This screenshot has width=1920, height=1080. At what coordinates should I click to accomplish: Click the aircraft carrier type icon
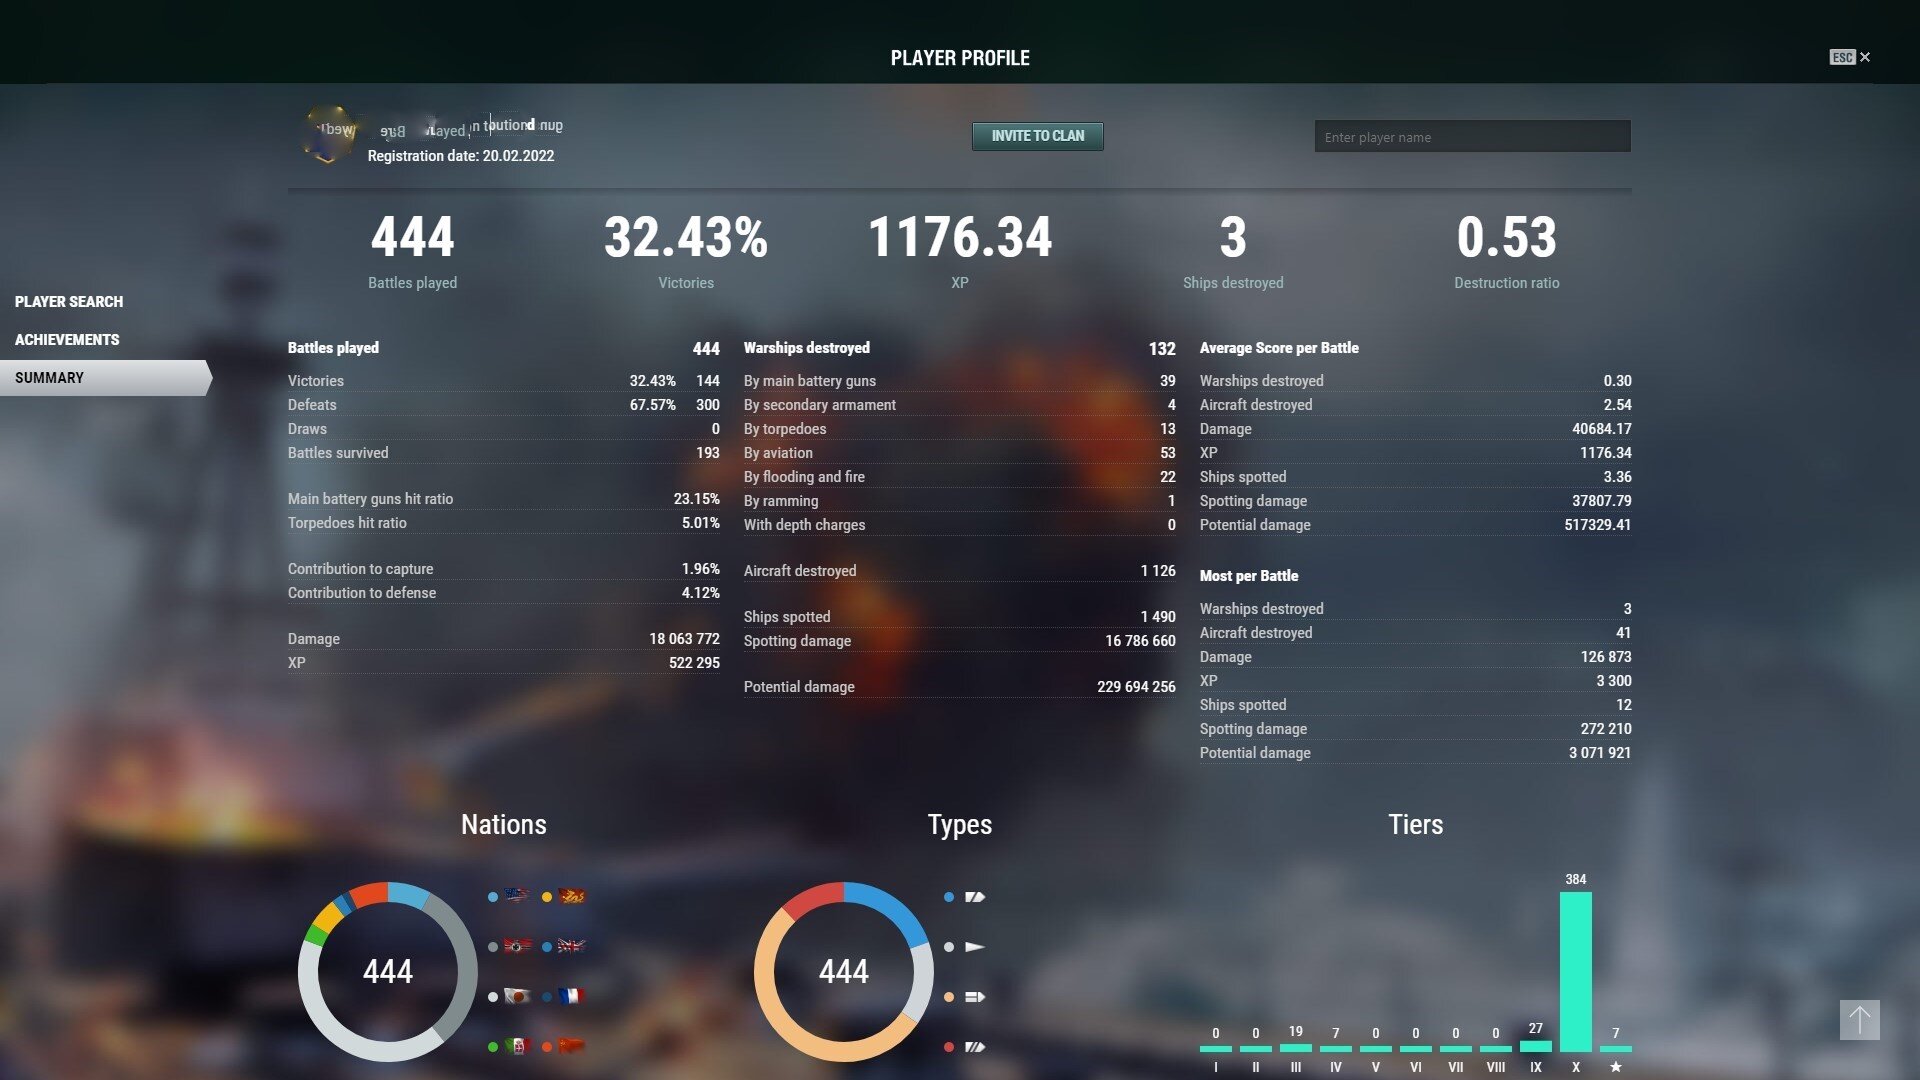click(x=975, y=997)
